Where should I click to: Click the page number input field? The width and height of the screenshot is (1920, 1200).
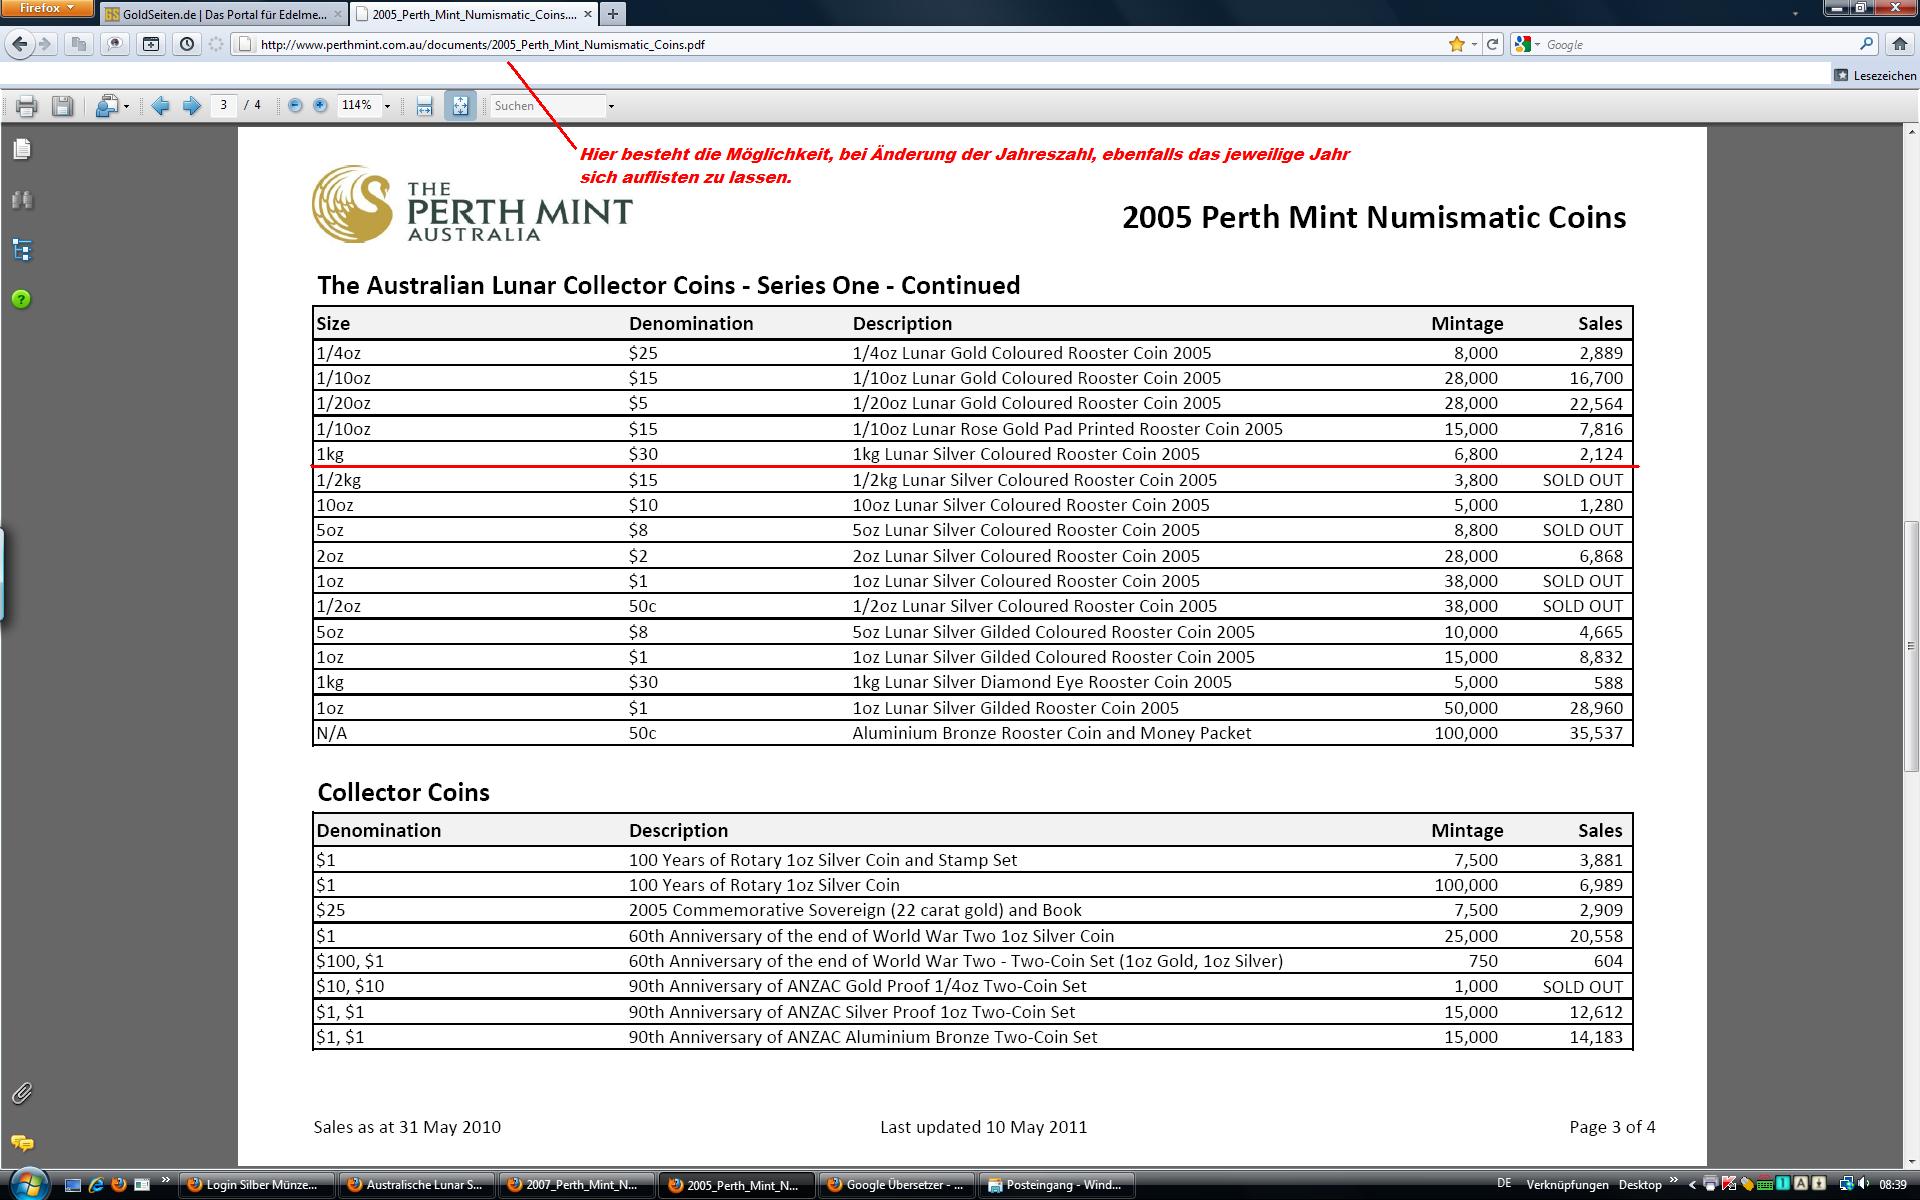click(223, 105)
